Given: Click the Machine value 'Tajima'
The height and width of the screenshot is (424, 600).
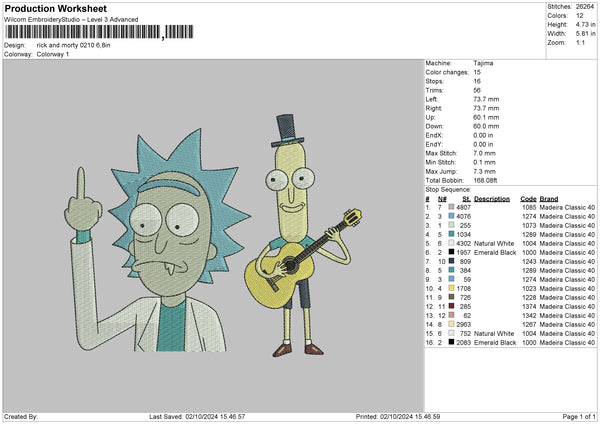Looking at the screenshot, I should coord(483,63).
